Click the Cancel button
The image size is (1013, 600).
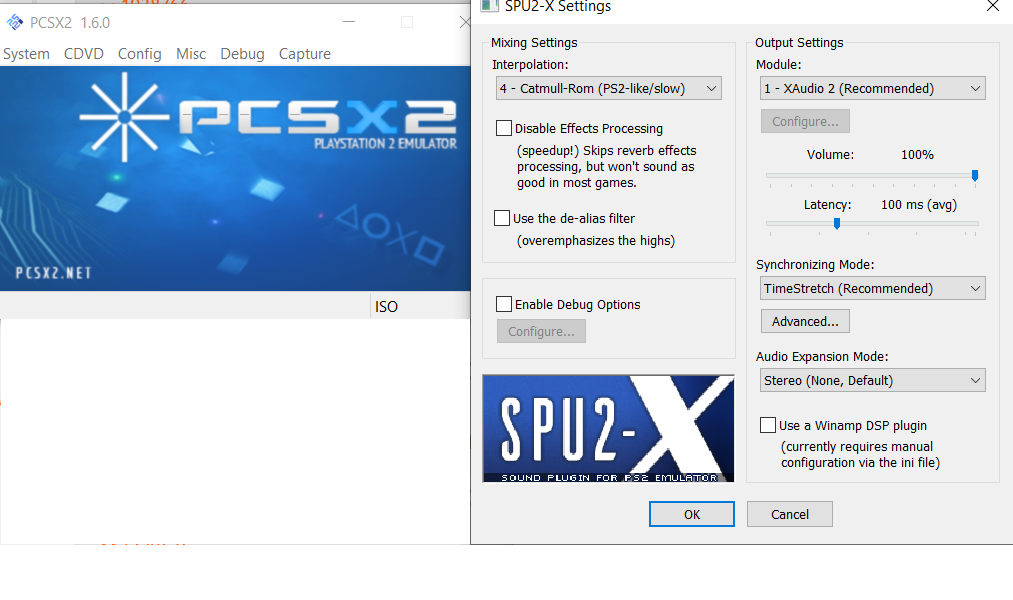[789, 514]
